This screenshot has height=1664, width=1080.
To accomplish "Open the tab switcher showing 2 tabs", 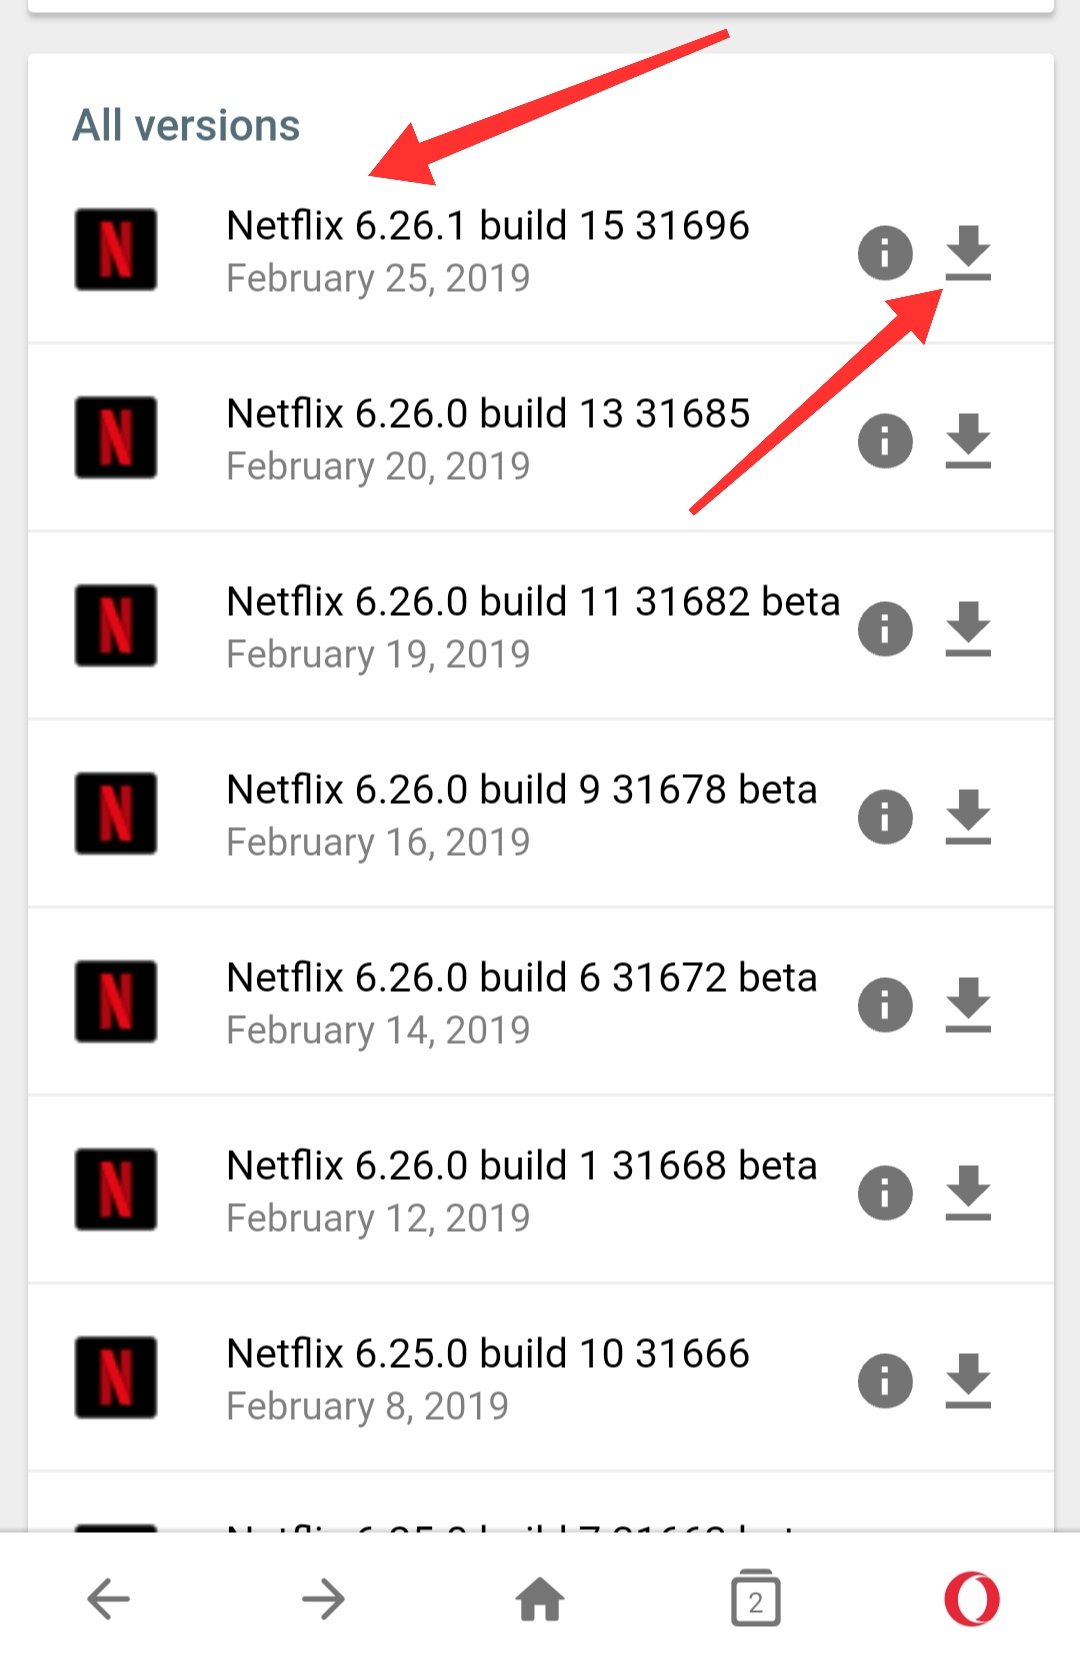I will pos(755,1599).
